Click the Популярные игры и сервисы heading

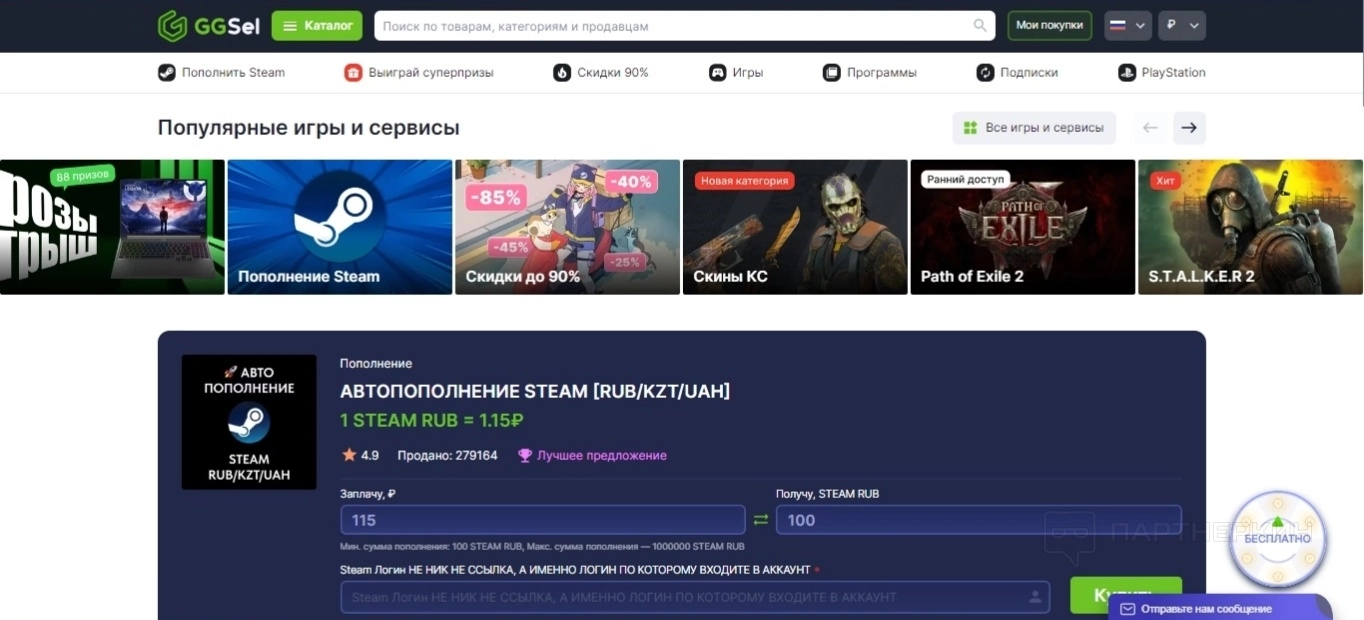(x=309, y=128)
